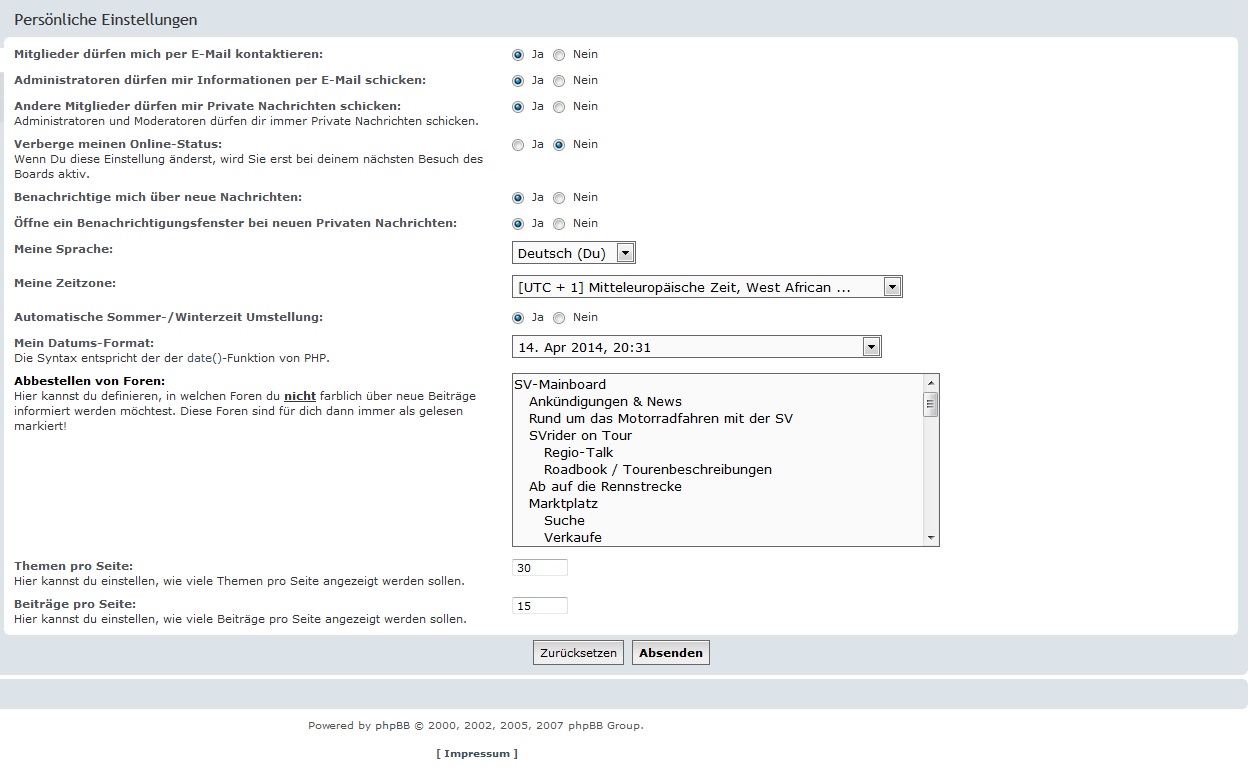Pick Marktplatz from the forum list

pos(563,503)
